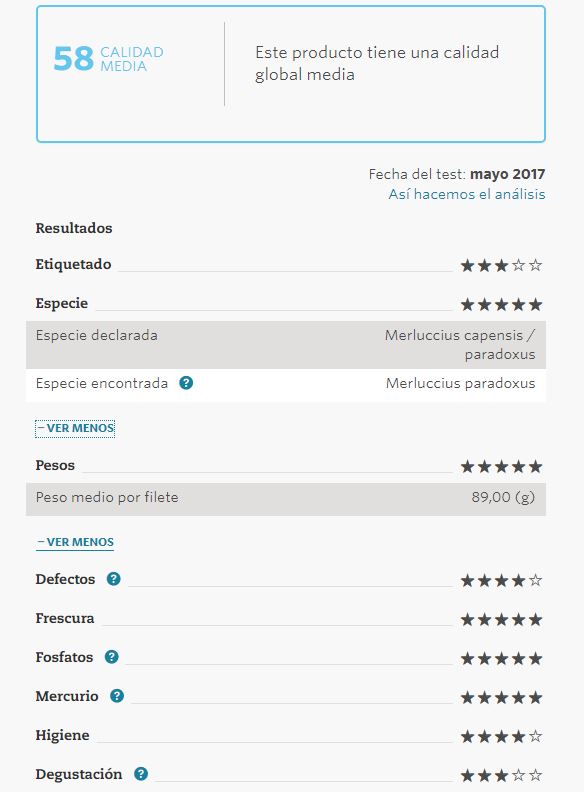Viewport: 584px width, 792px height.
Task: Collapse Especie details with Ver menos
Action: point(75,428)
